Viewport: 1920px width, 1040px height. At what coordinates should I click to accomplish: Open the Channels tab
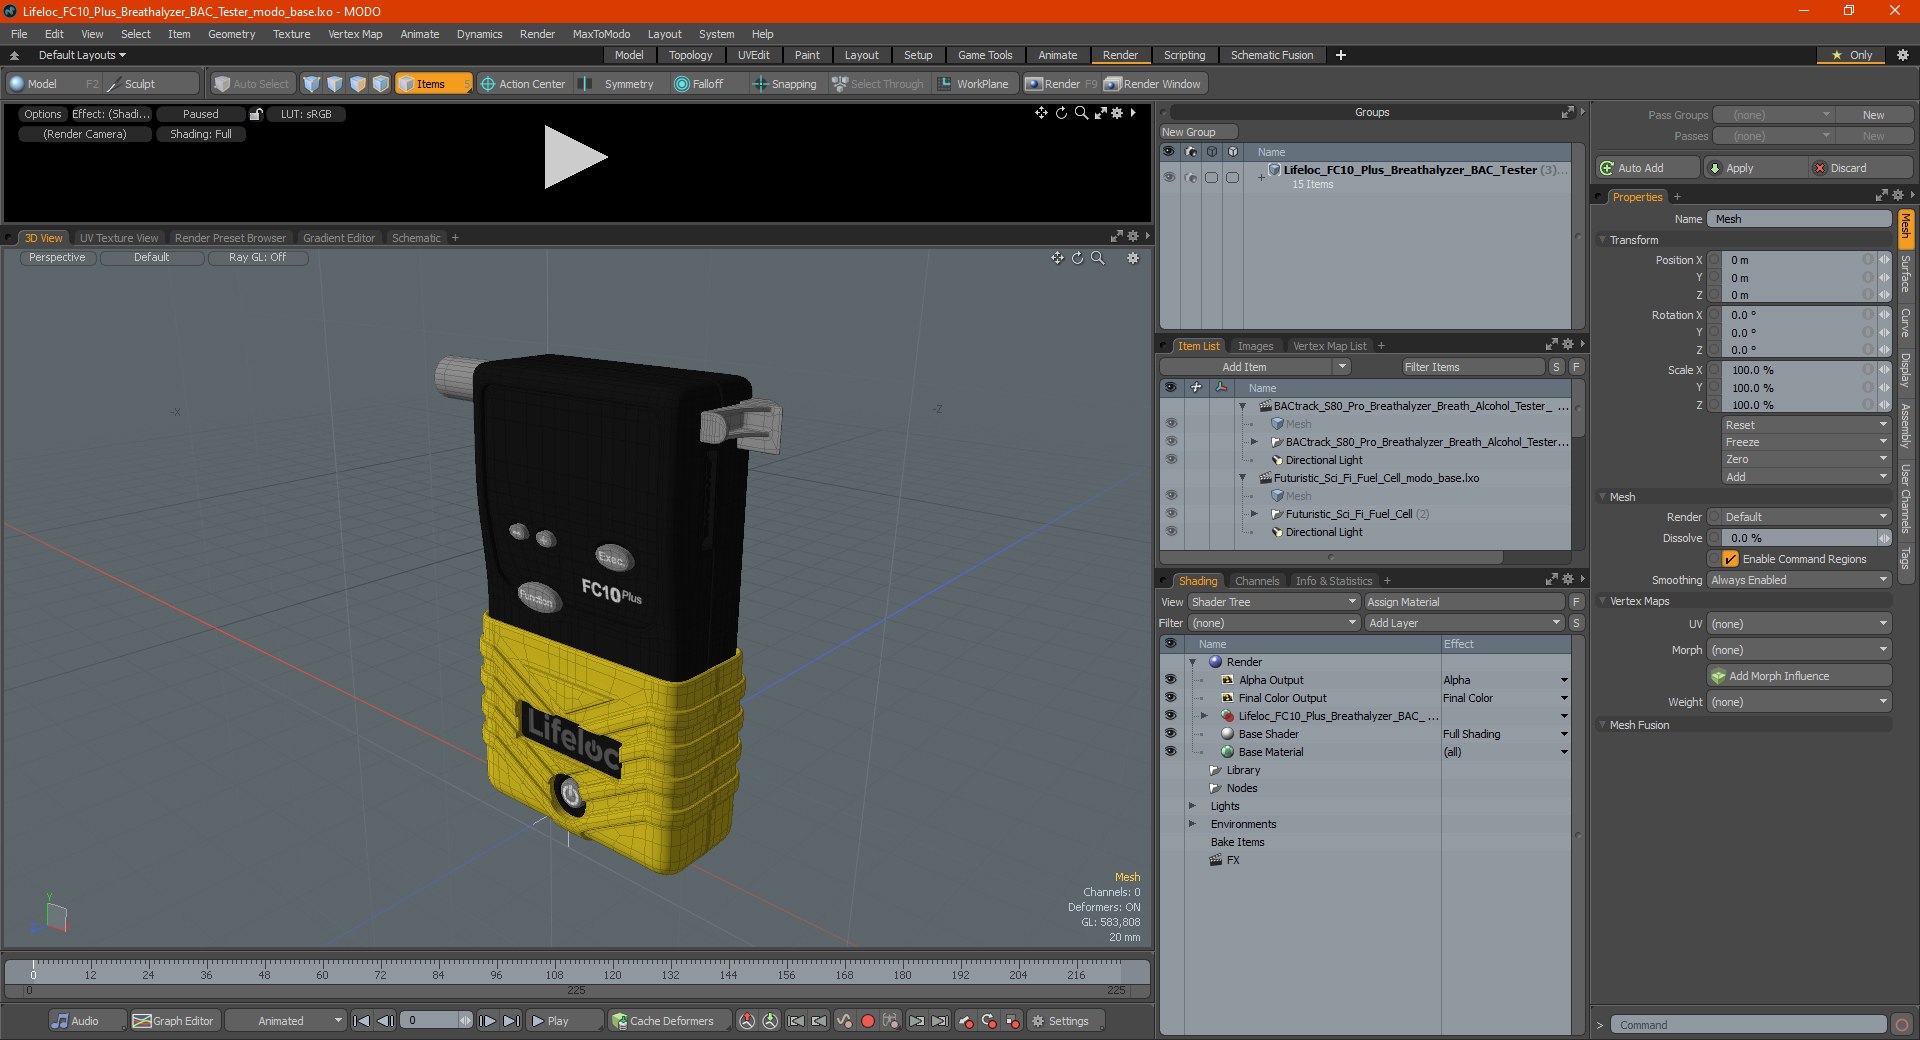pyautogui.click(x=1257, y=581)
